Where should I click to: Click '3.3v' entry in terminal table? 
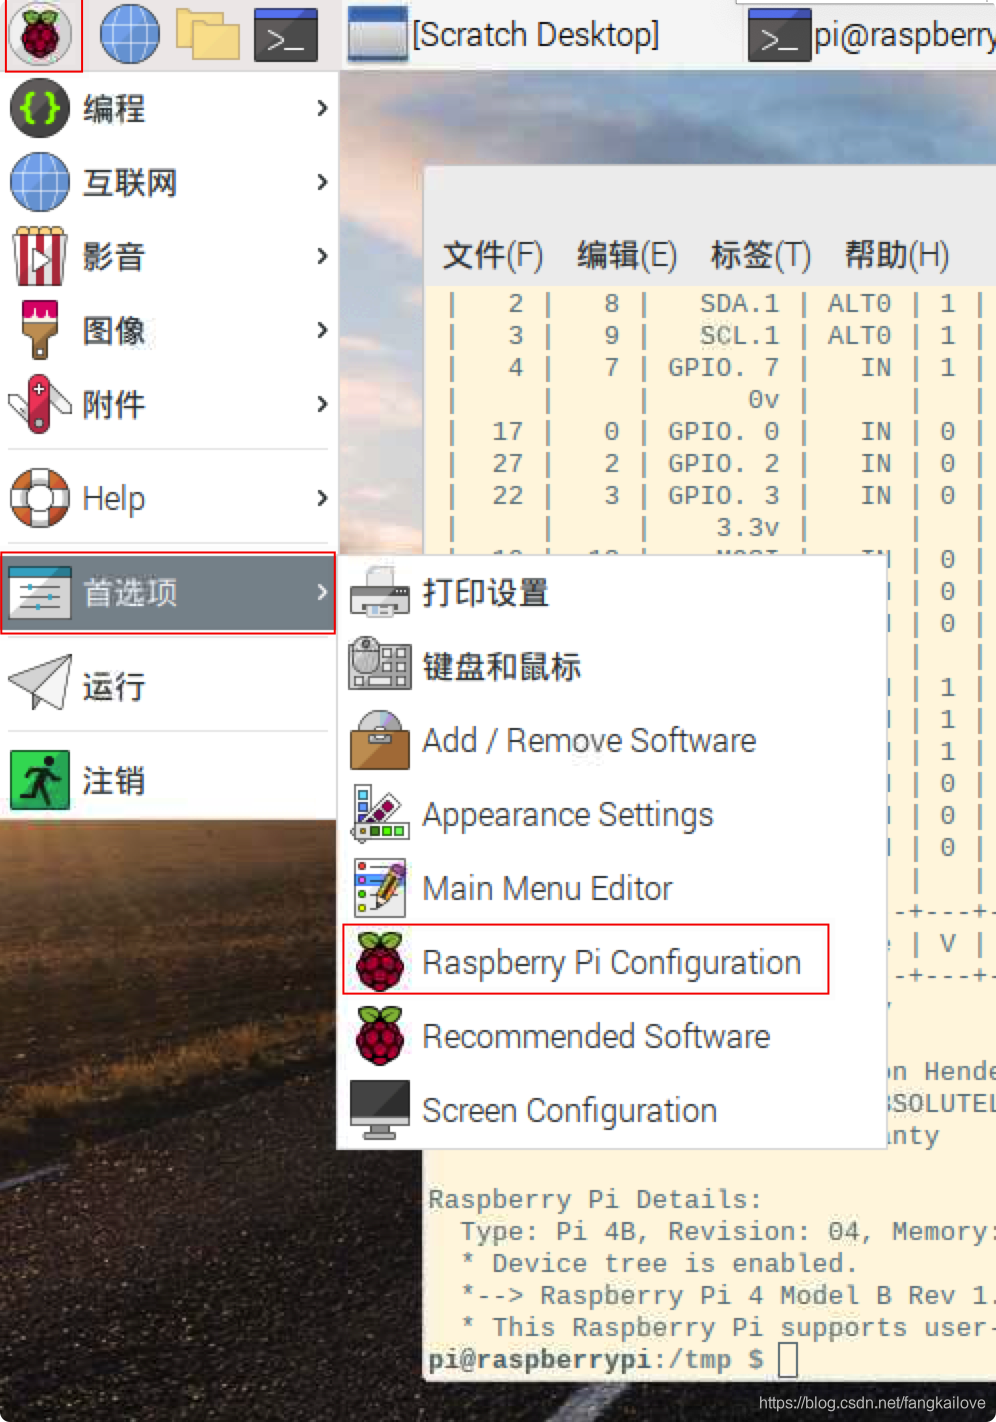point(747,527)
